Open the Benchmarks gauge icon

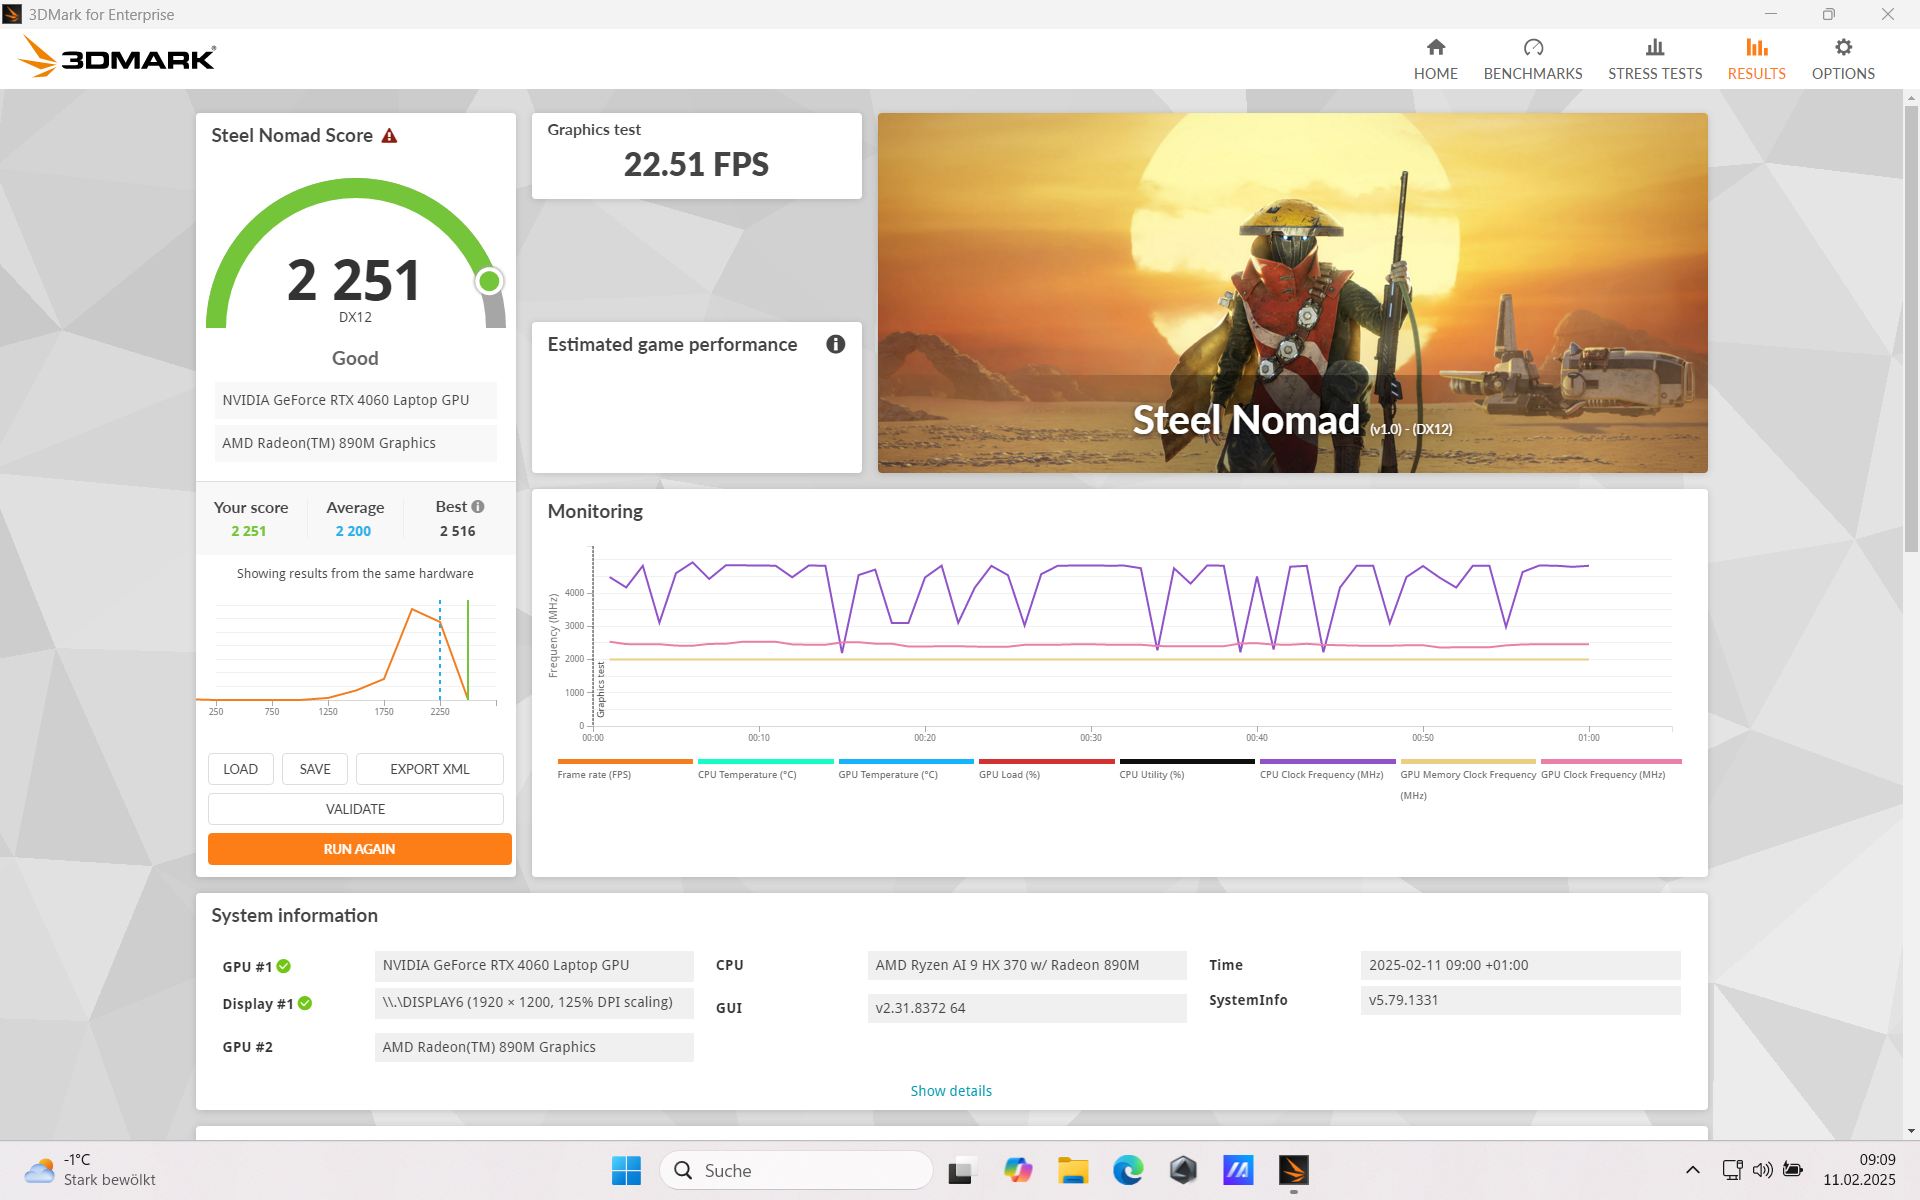pyautogui.click(x=1532, y=48)
